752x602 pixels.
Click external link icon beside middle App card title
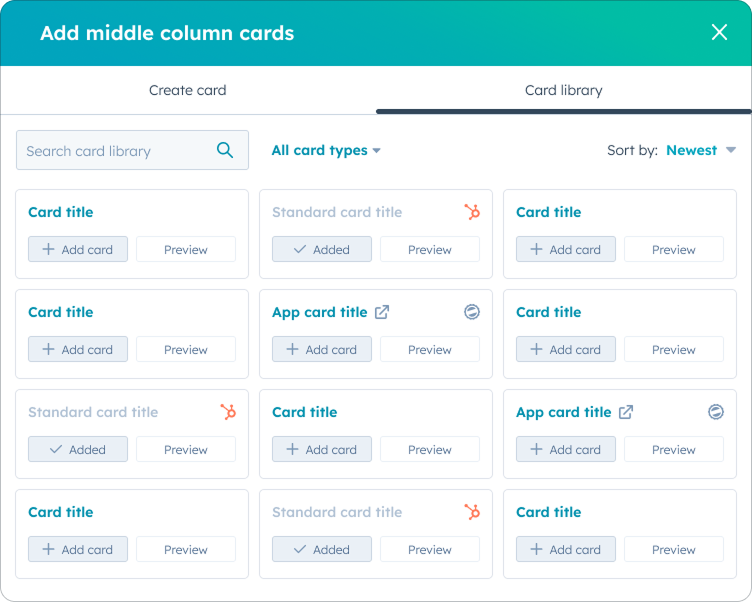pyautogui.click(x=382, y=312)
